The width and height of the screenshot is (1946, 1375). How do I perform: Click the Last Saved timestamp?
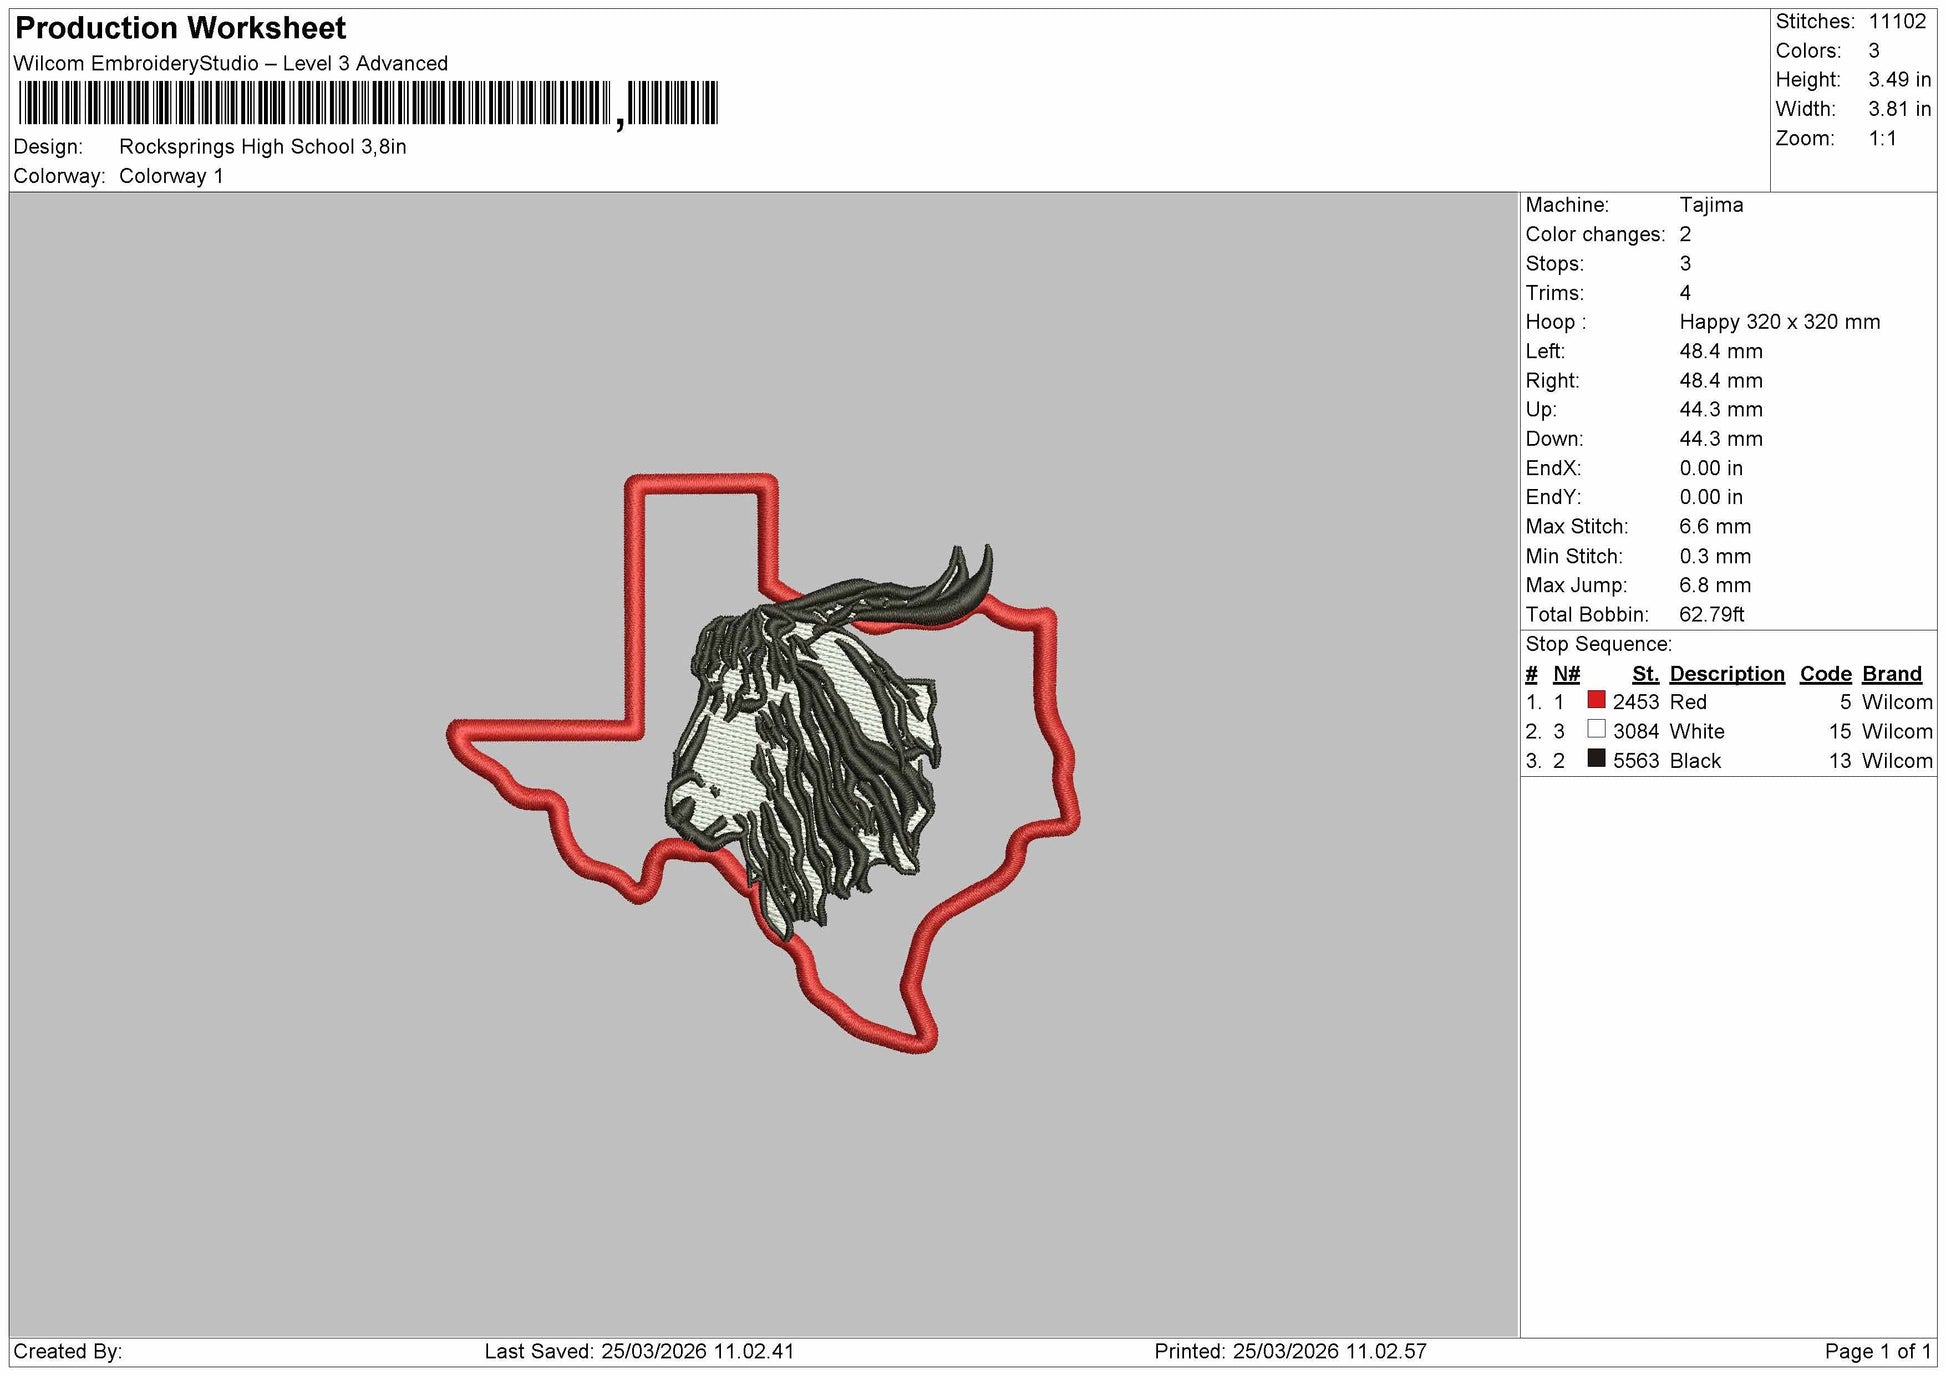639,1352
